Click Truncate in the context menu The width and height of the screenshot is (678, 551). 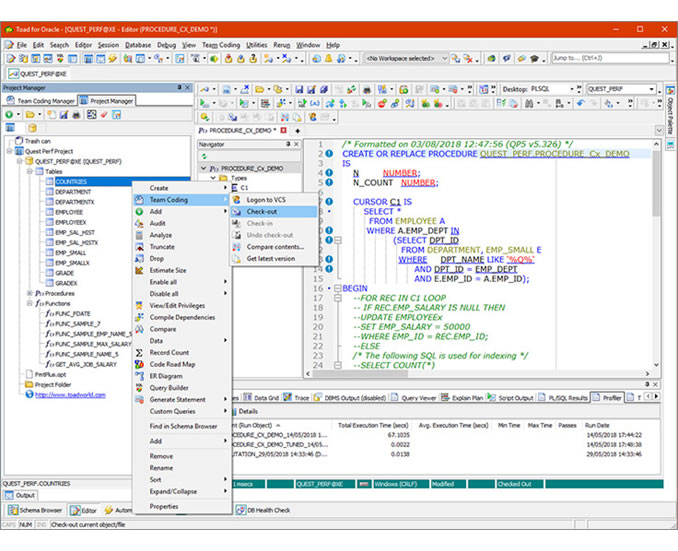click(x=181, y=247)
